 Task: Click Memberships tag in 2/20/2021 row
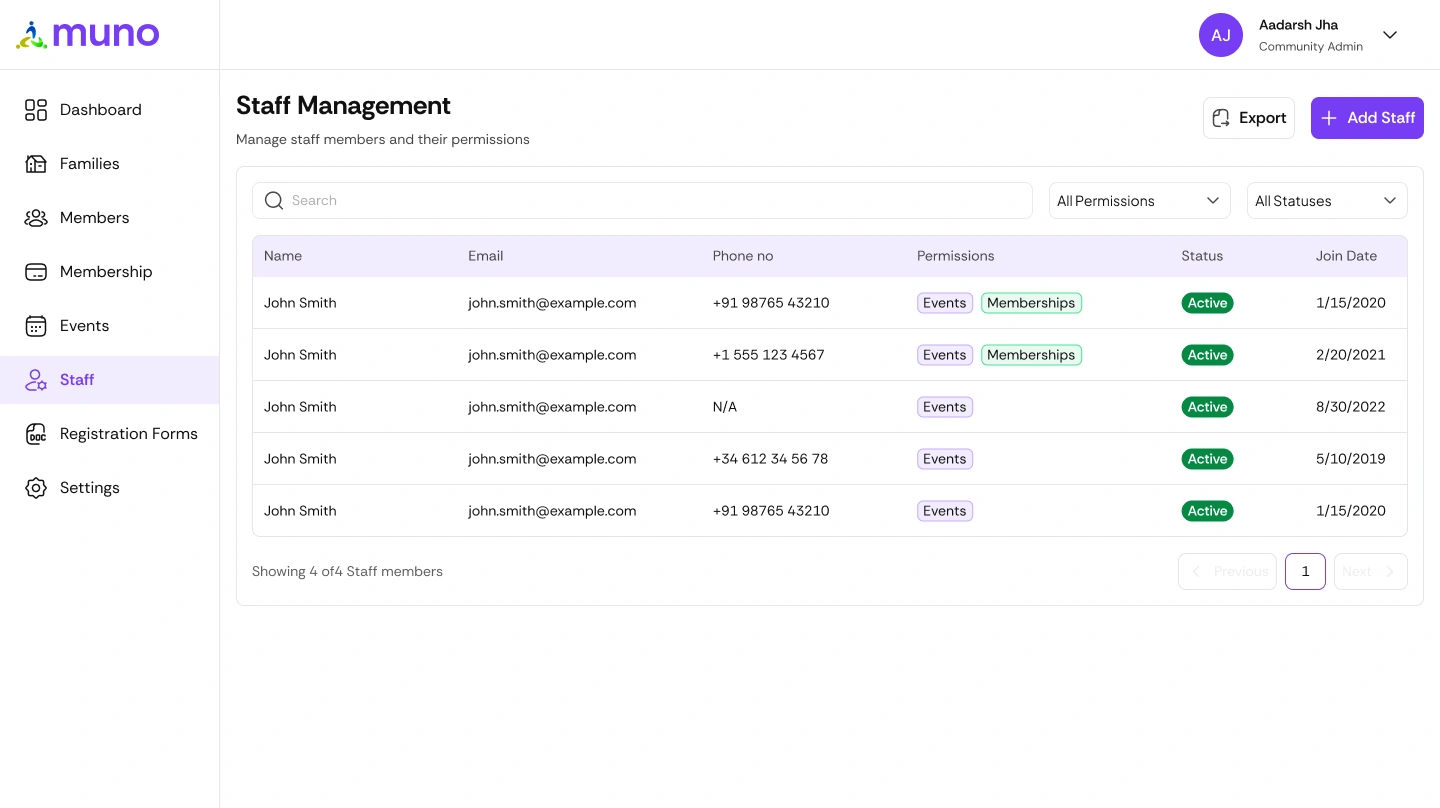click(1031, 355)
